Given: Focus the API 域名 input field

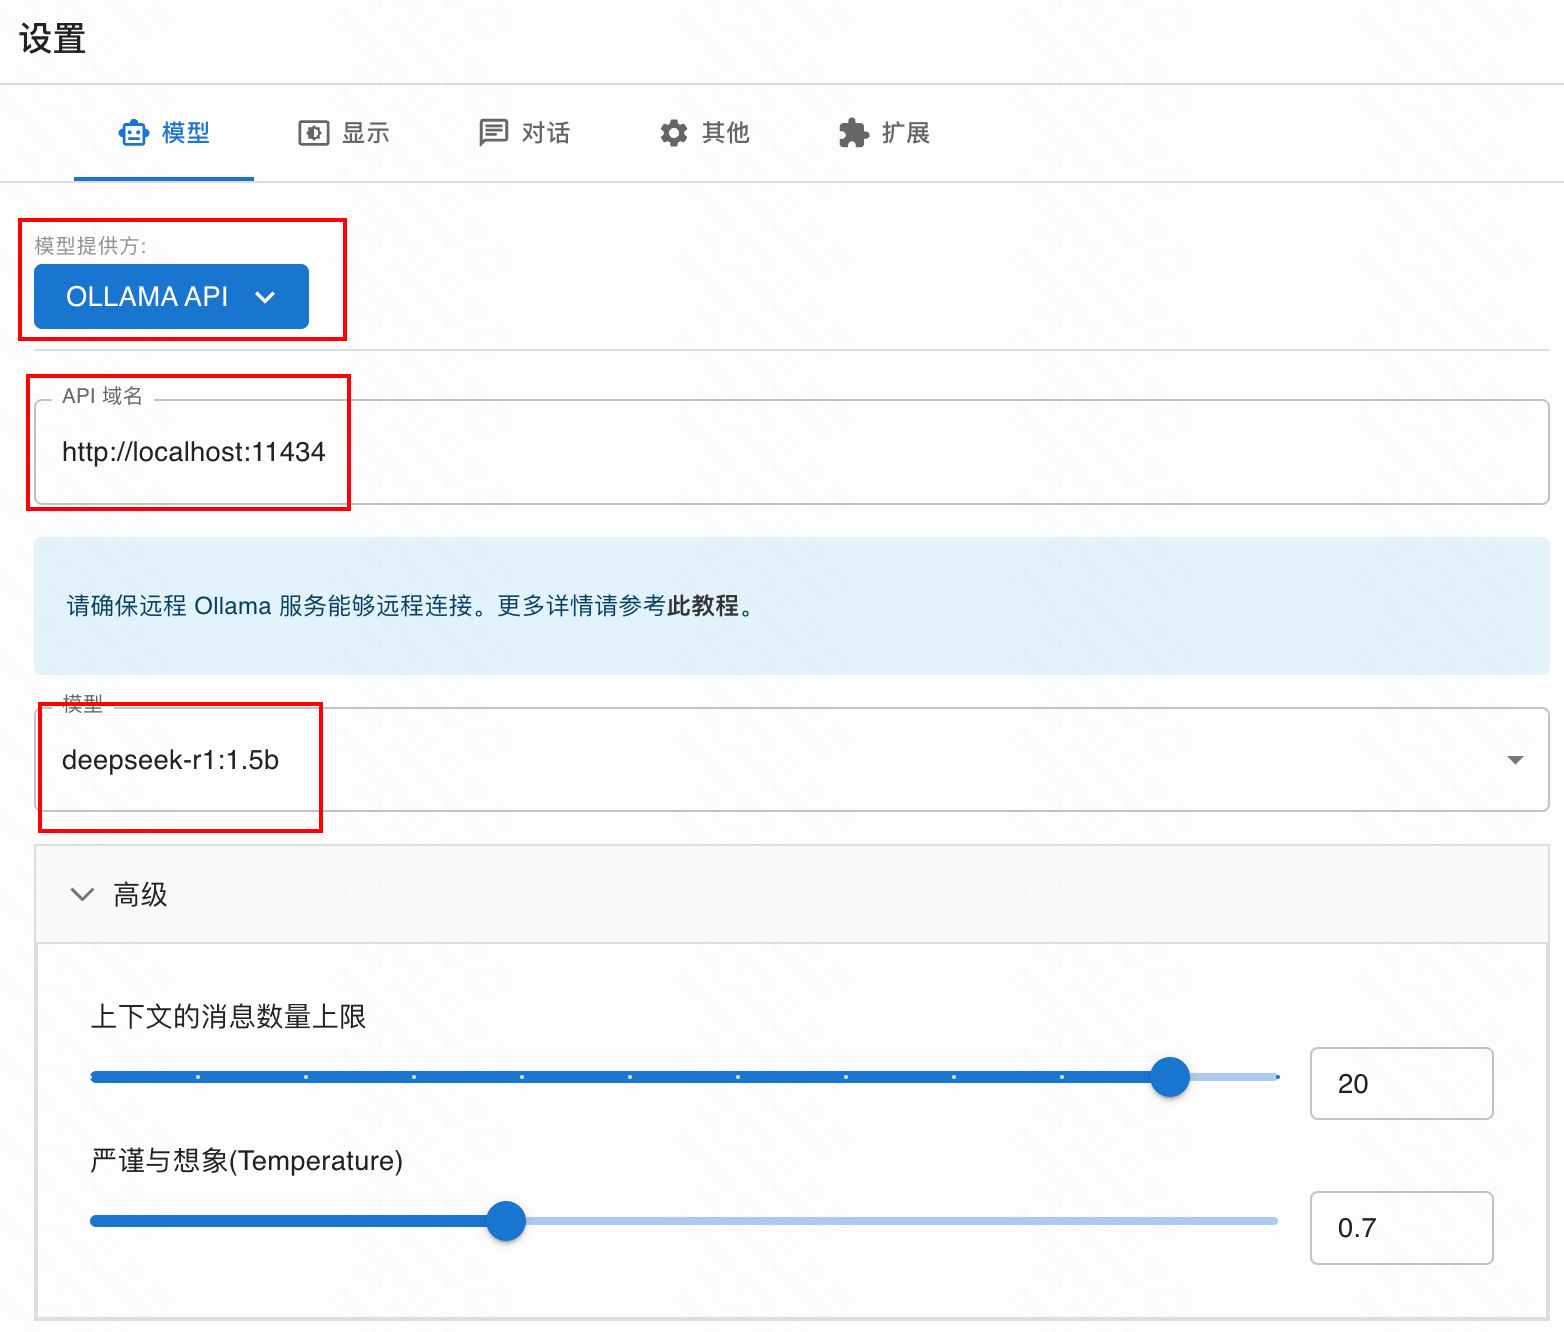Looking at the screenshot, I should click(790, 453).
